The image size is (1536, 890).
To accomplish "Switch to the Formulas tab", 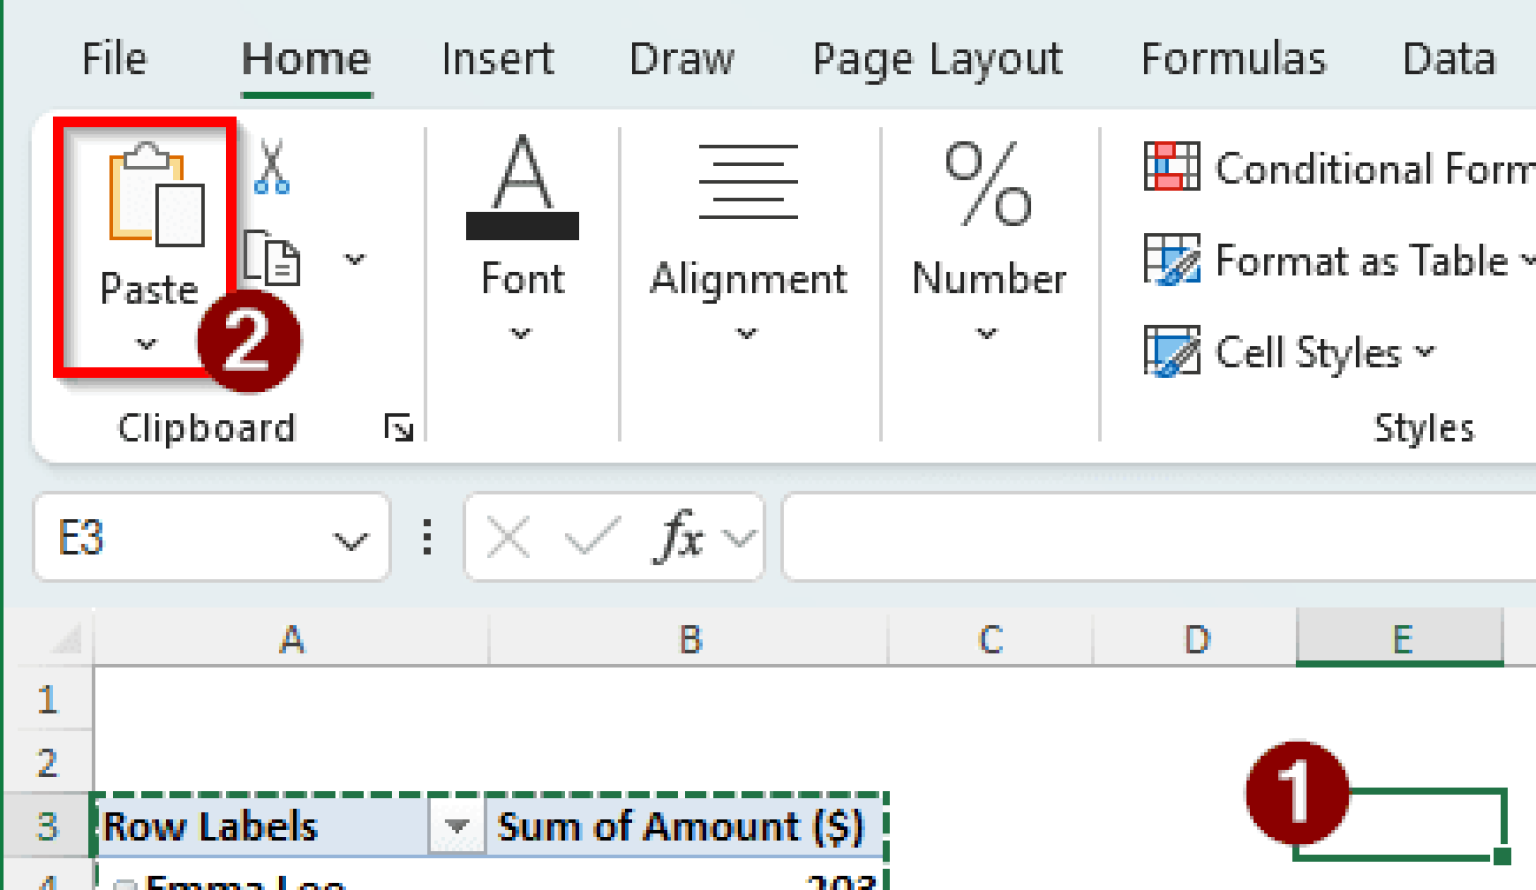I will click(1233, 59).
